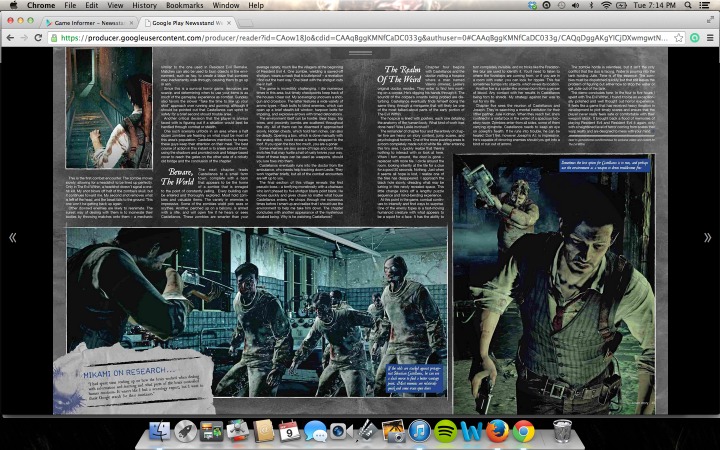The width and height of the screenshot is (720, 450).
Task: Click the Castellanos holding pistol image
Action: tap(554, 284)
